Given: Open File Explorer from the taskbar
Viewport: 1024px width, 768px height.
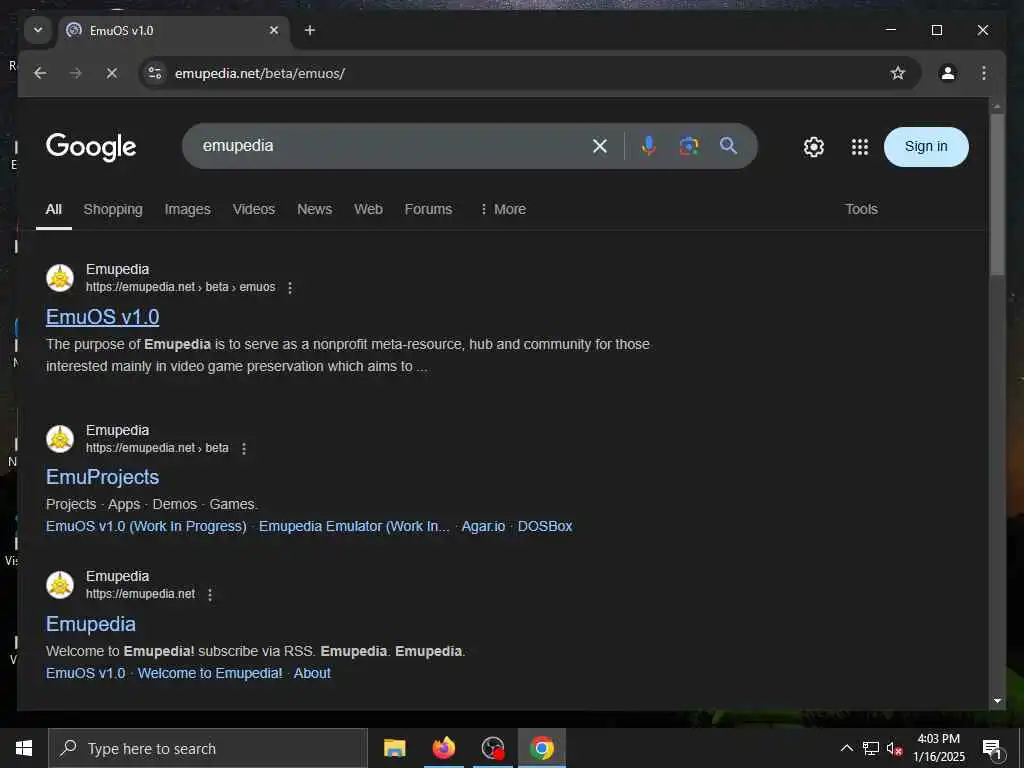Looking at the screenshot, I should click(394, 748).
